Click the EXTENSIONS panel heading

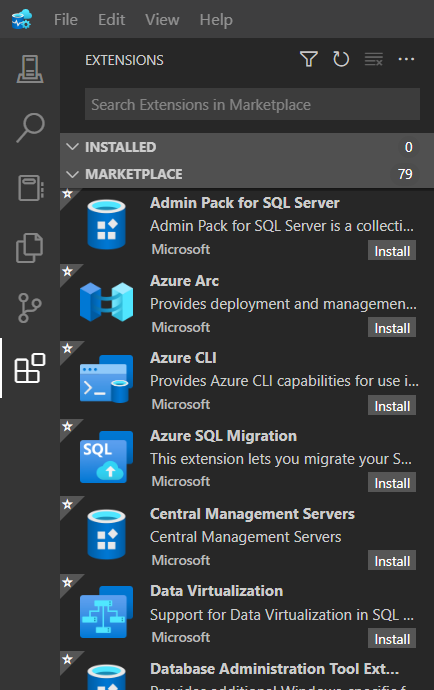tap(124, 60)
